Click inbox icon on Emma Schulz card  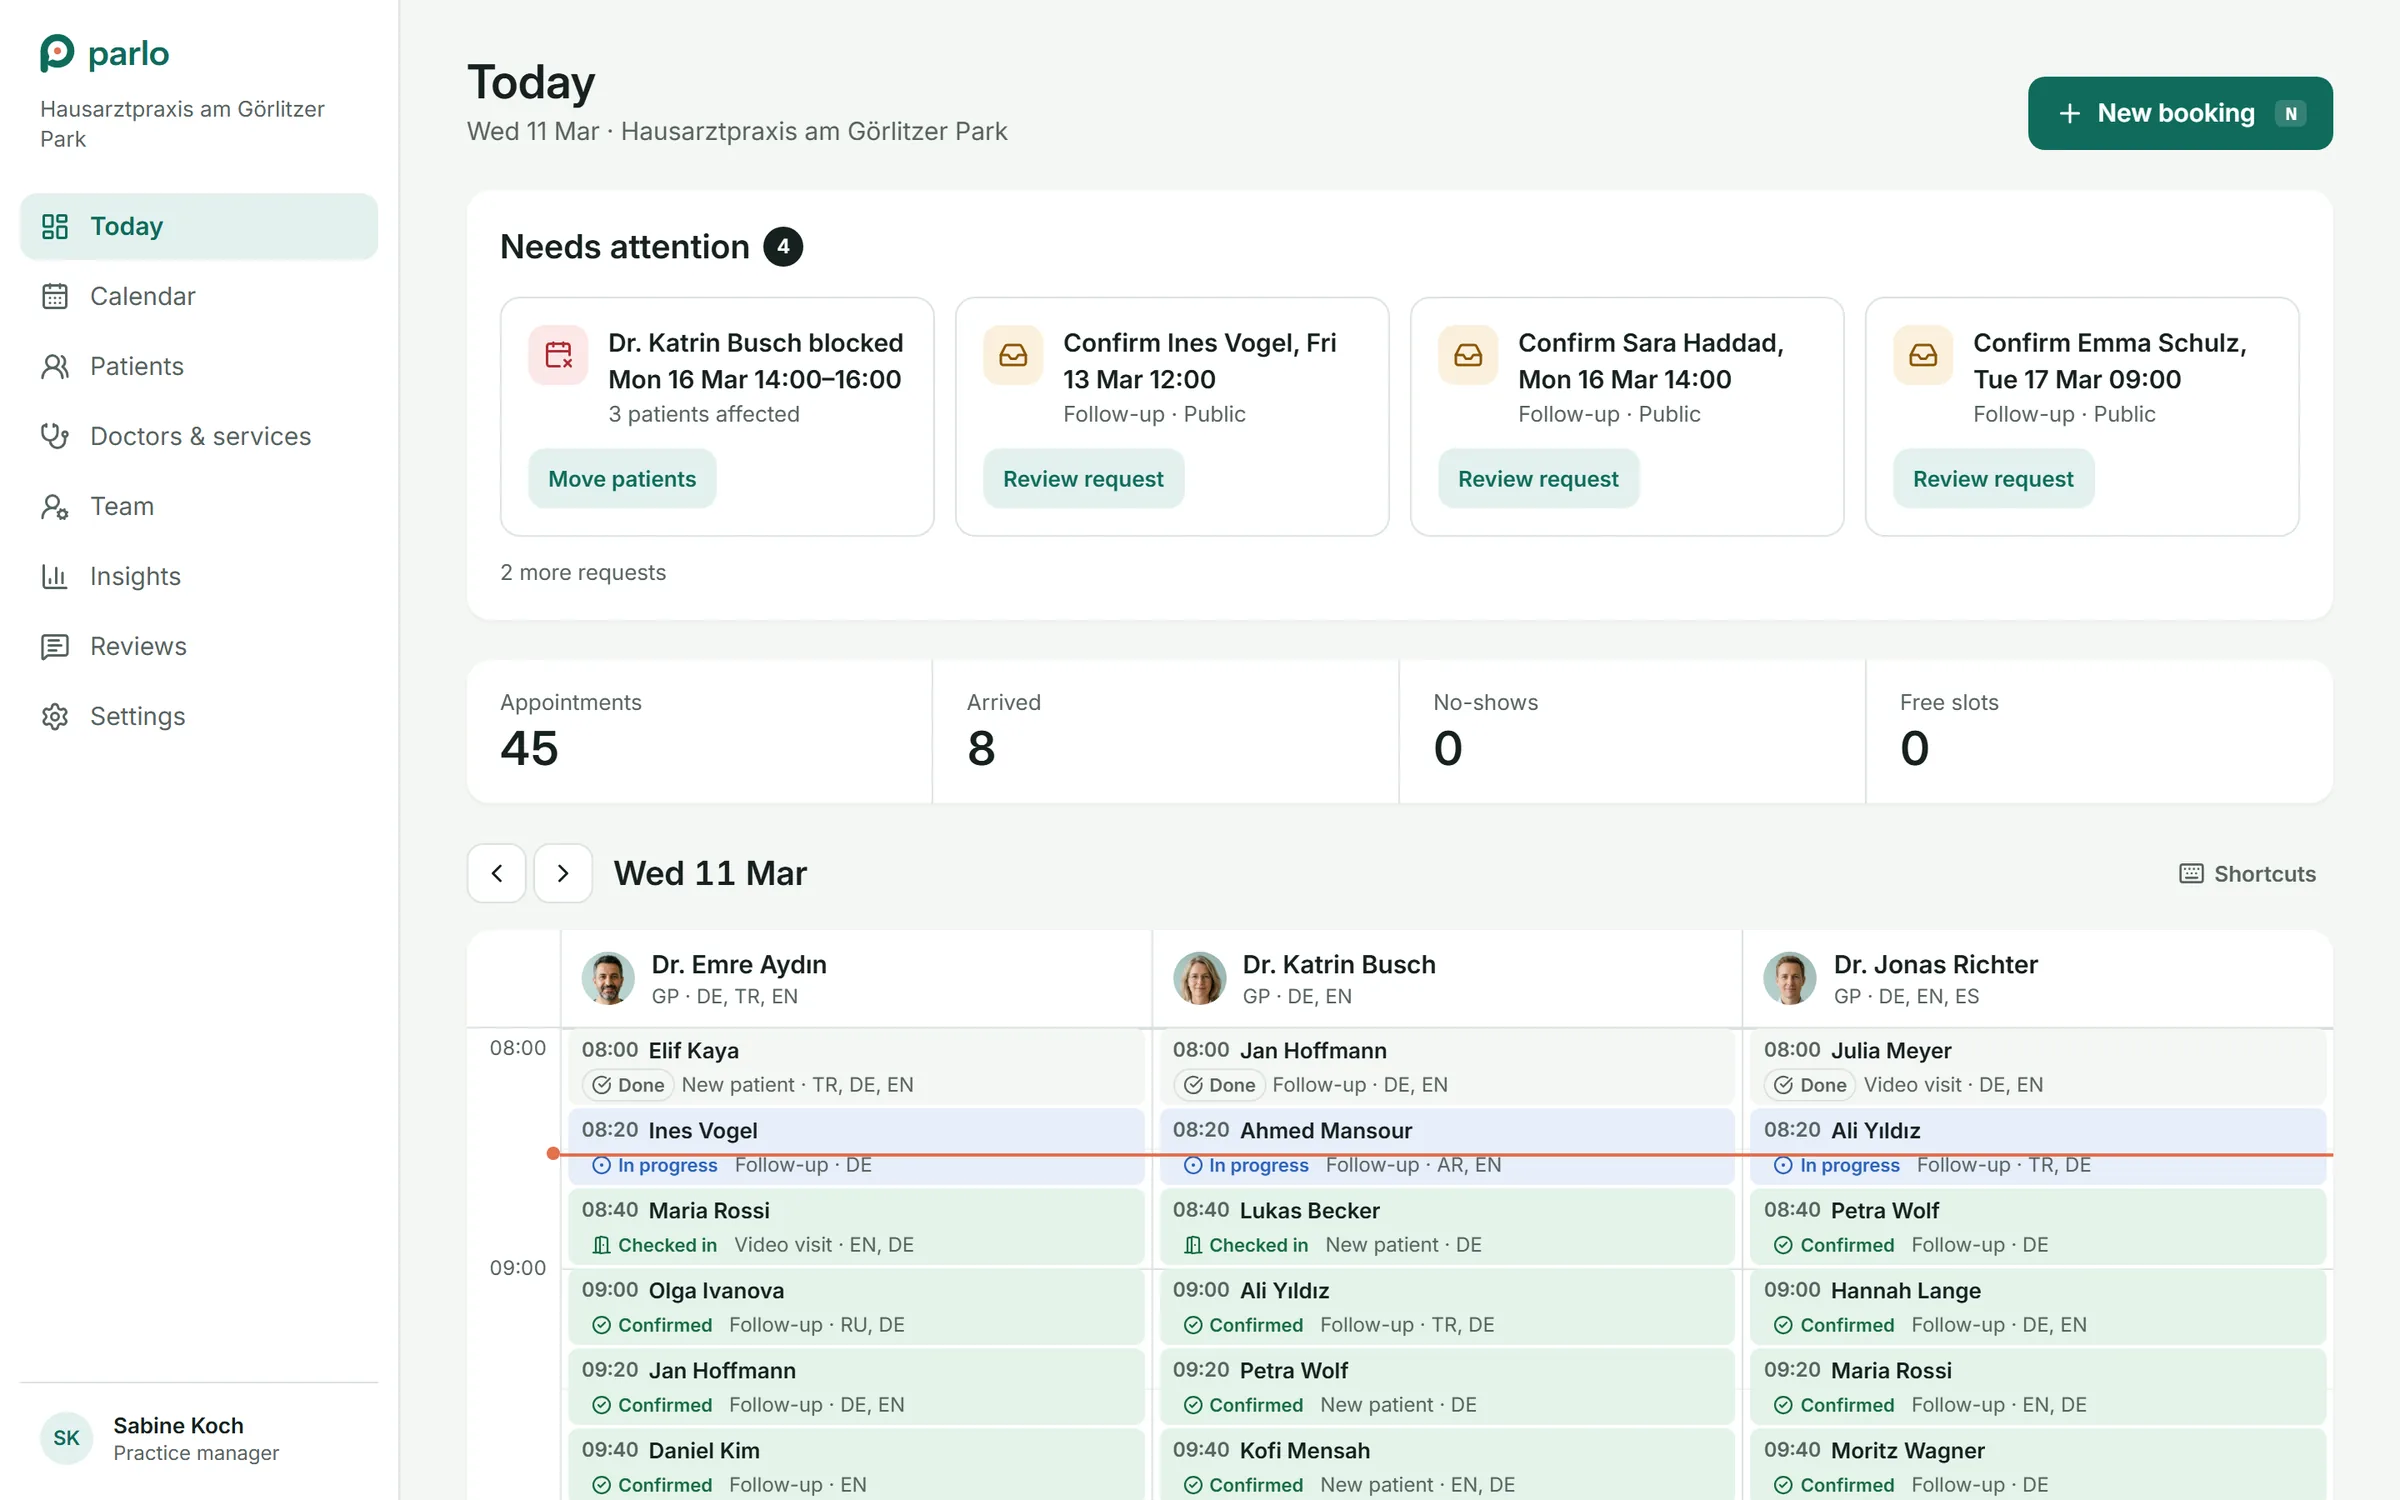(1923, 355)
